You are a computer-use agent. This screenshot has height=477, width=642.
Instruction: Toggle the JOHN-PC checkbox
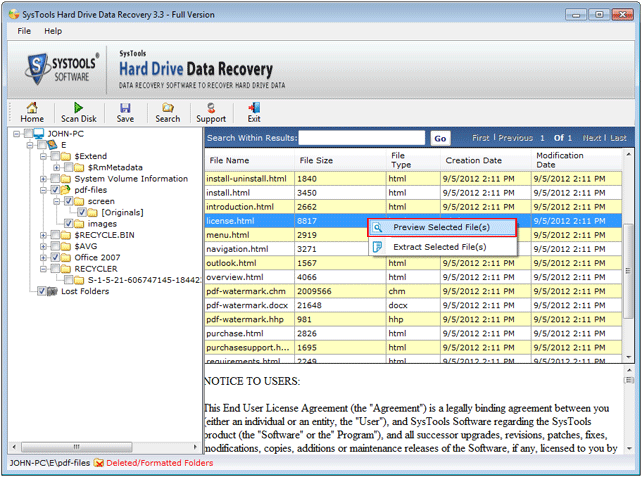point(28,133)
